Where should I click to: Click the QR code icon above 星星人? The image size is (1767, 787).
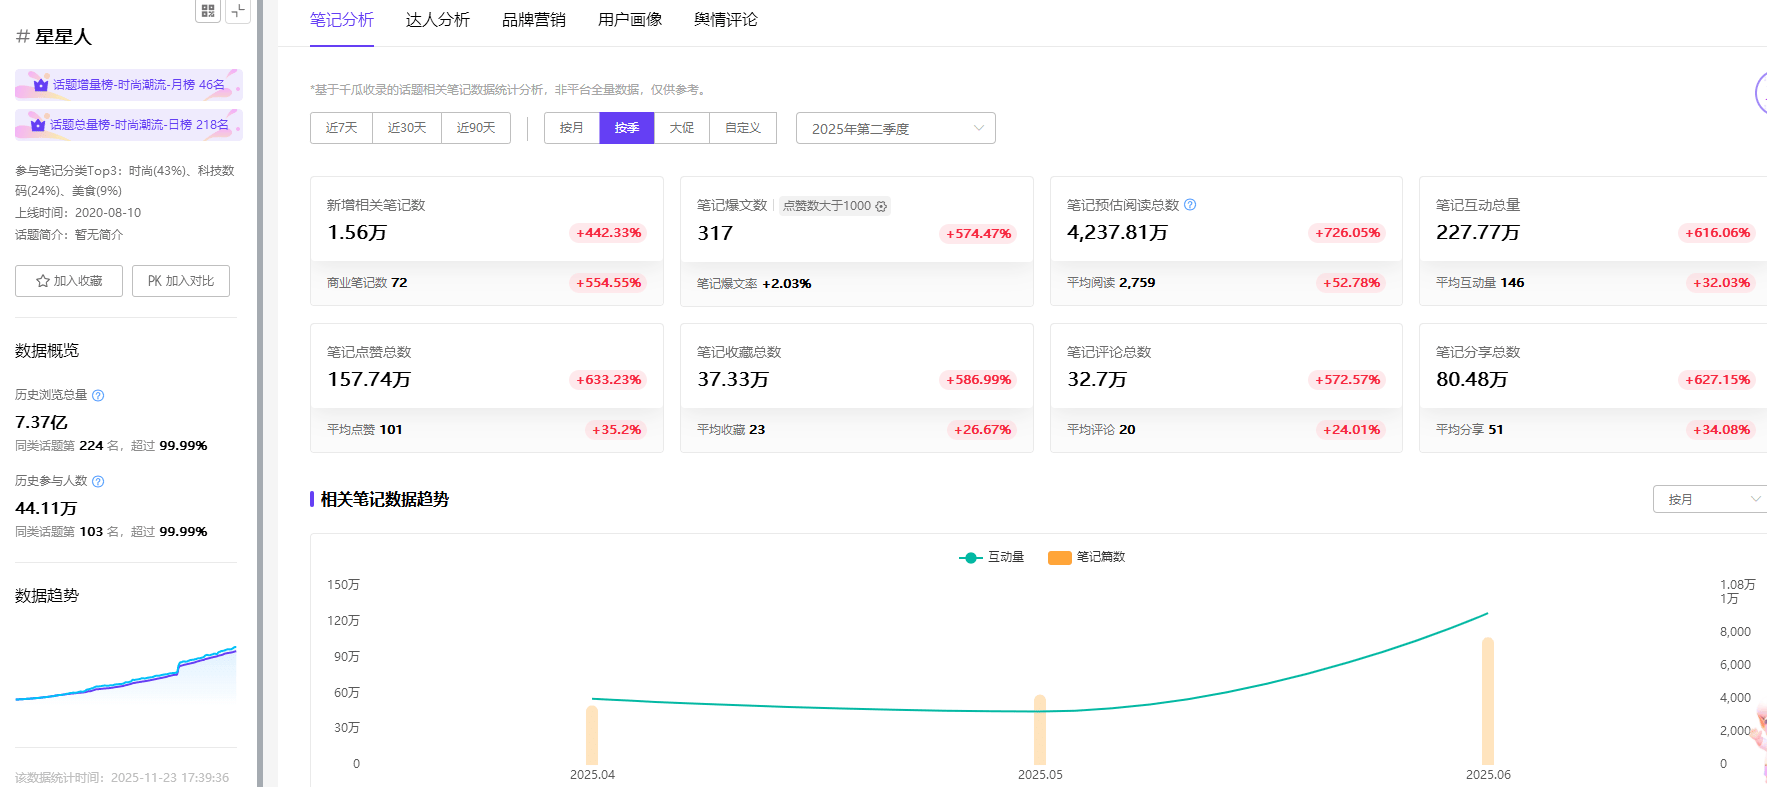(x=208, y=11)
